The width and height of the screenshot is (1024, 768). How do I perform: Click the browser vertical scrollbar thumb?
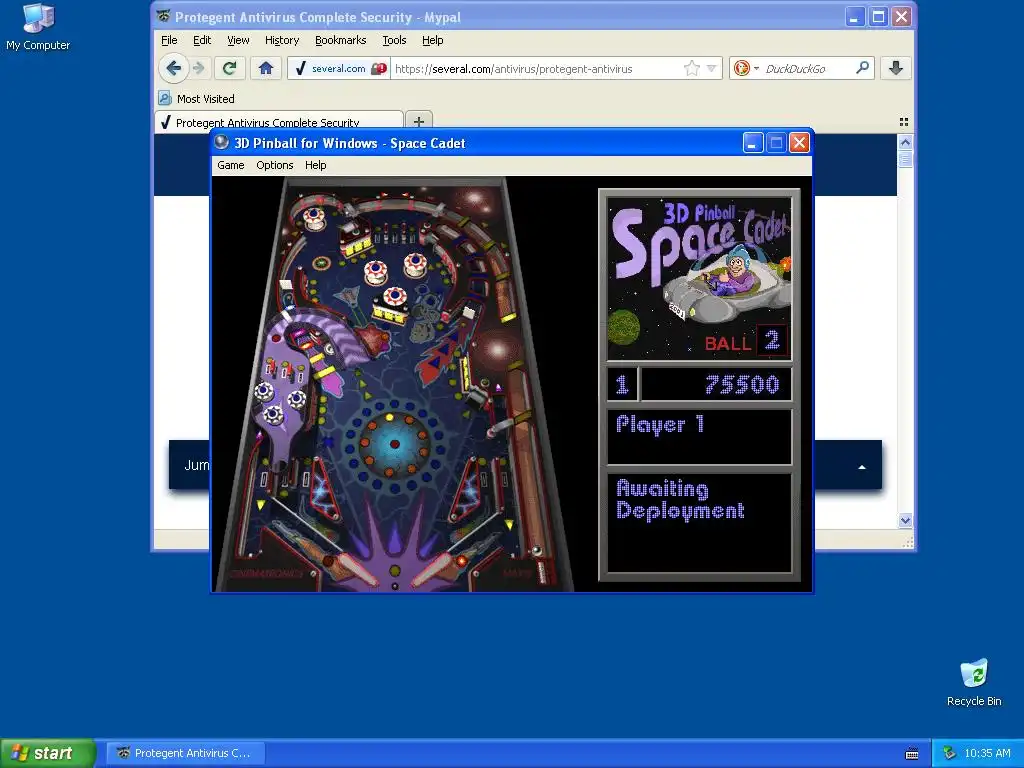click(905, 159)
